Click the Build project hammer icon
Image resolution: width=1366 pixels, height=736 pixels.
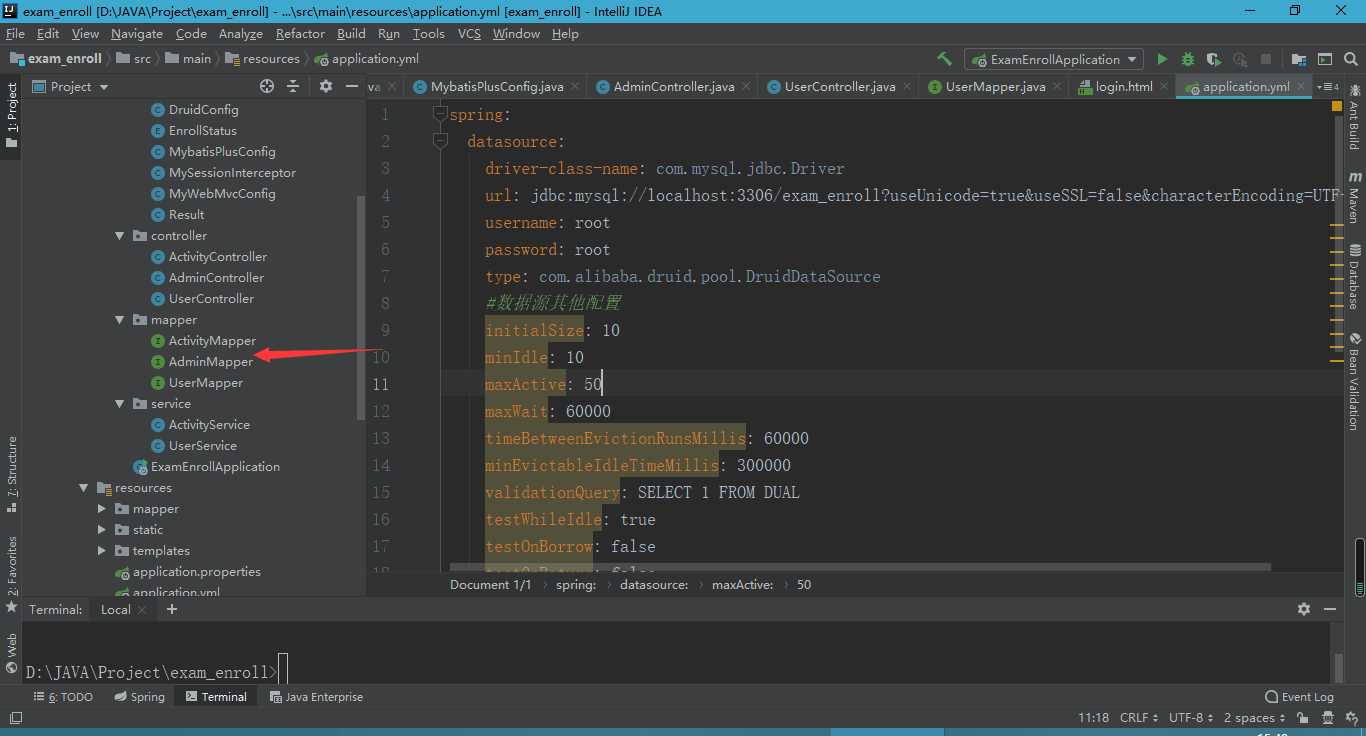[x=944, y=59]
